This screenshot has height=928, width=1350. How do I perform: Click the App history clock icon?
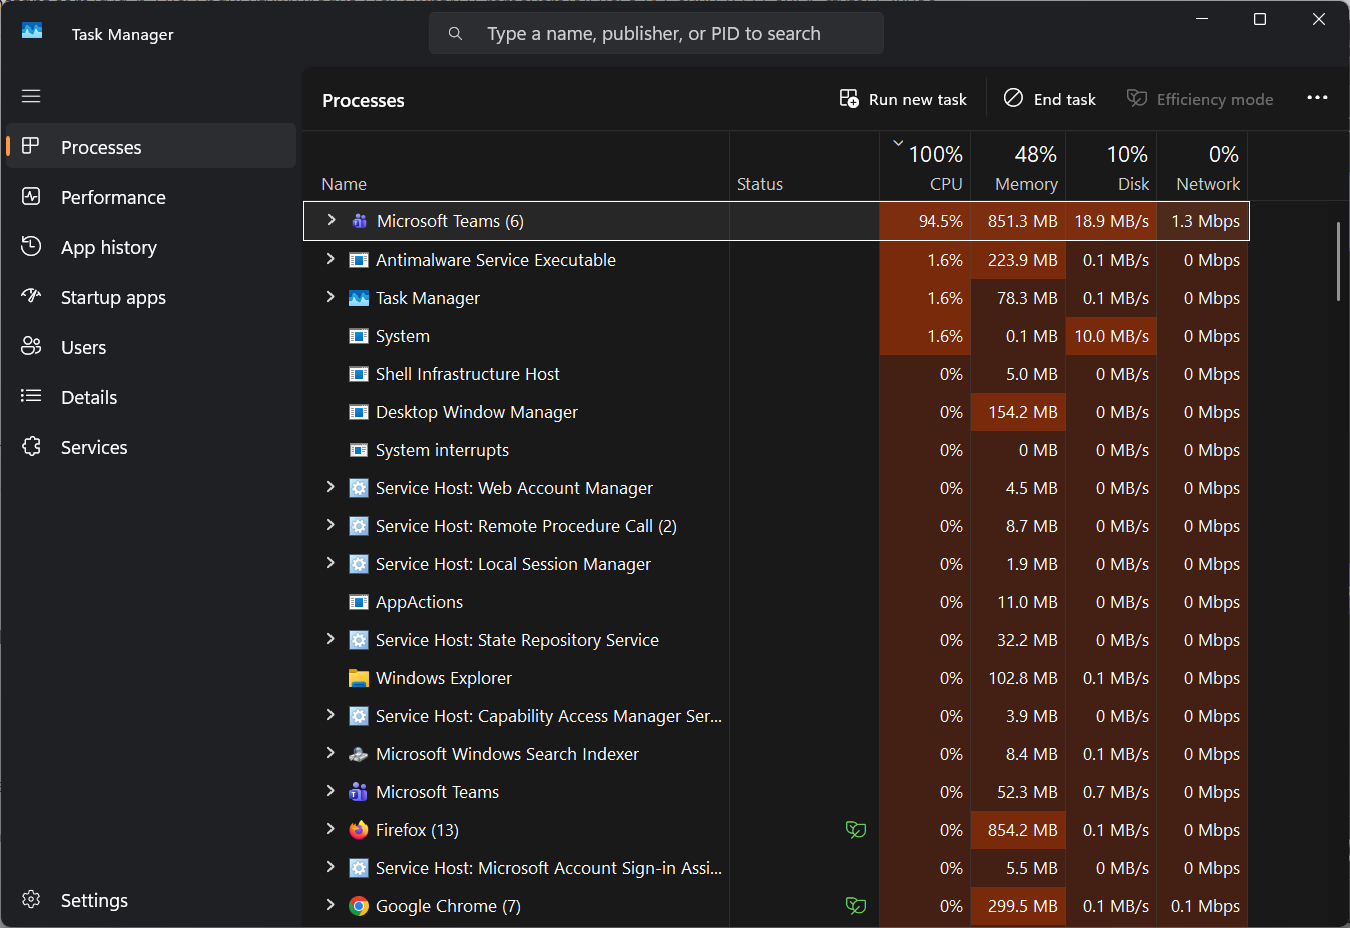pos(31,247)
